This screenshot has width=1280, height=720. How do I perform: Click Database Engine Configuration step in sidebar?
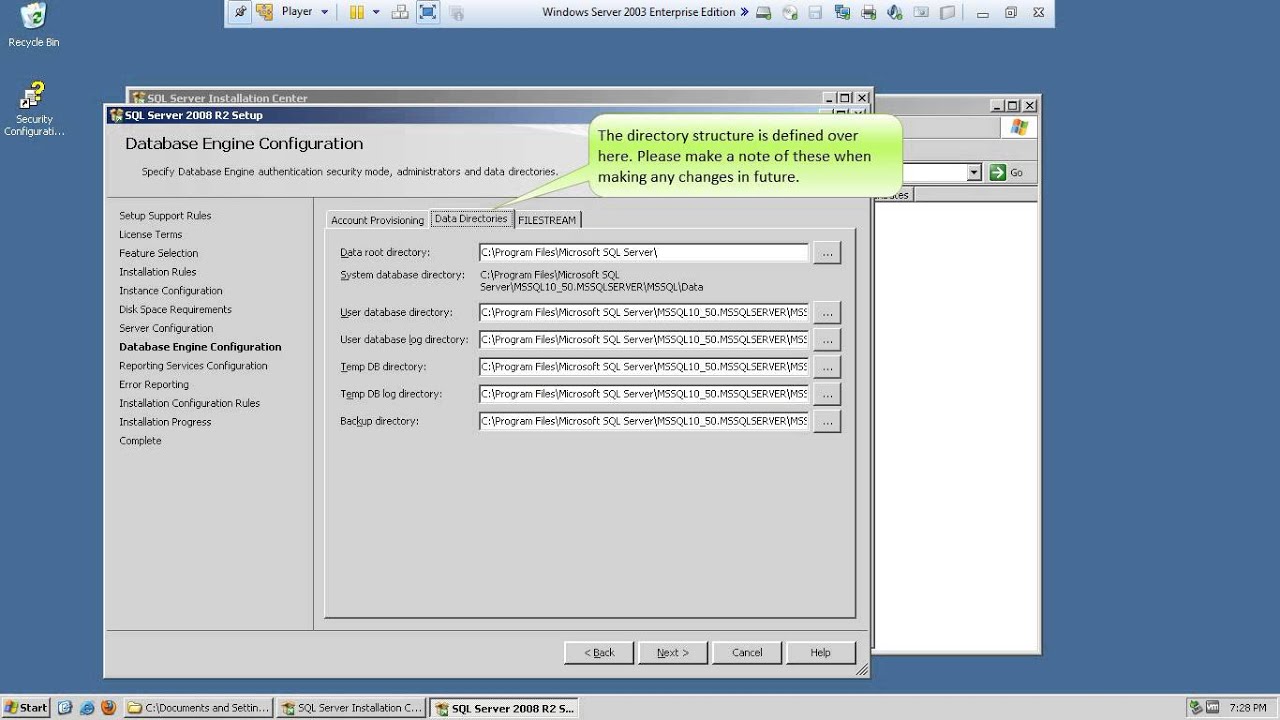pos(200,347)
